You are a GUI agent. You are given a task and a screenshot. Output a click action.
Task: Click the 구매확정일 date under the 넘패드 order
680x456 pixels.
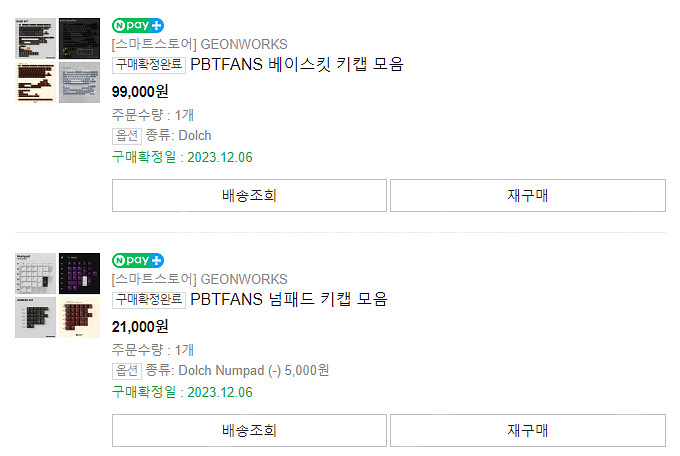pos(182,392)
